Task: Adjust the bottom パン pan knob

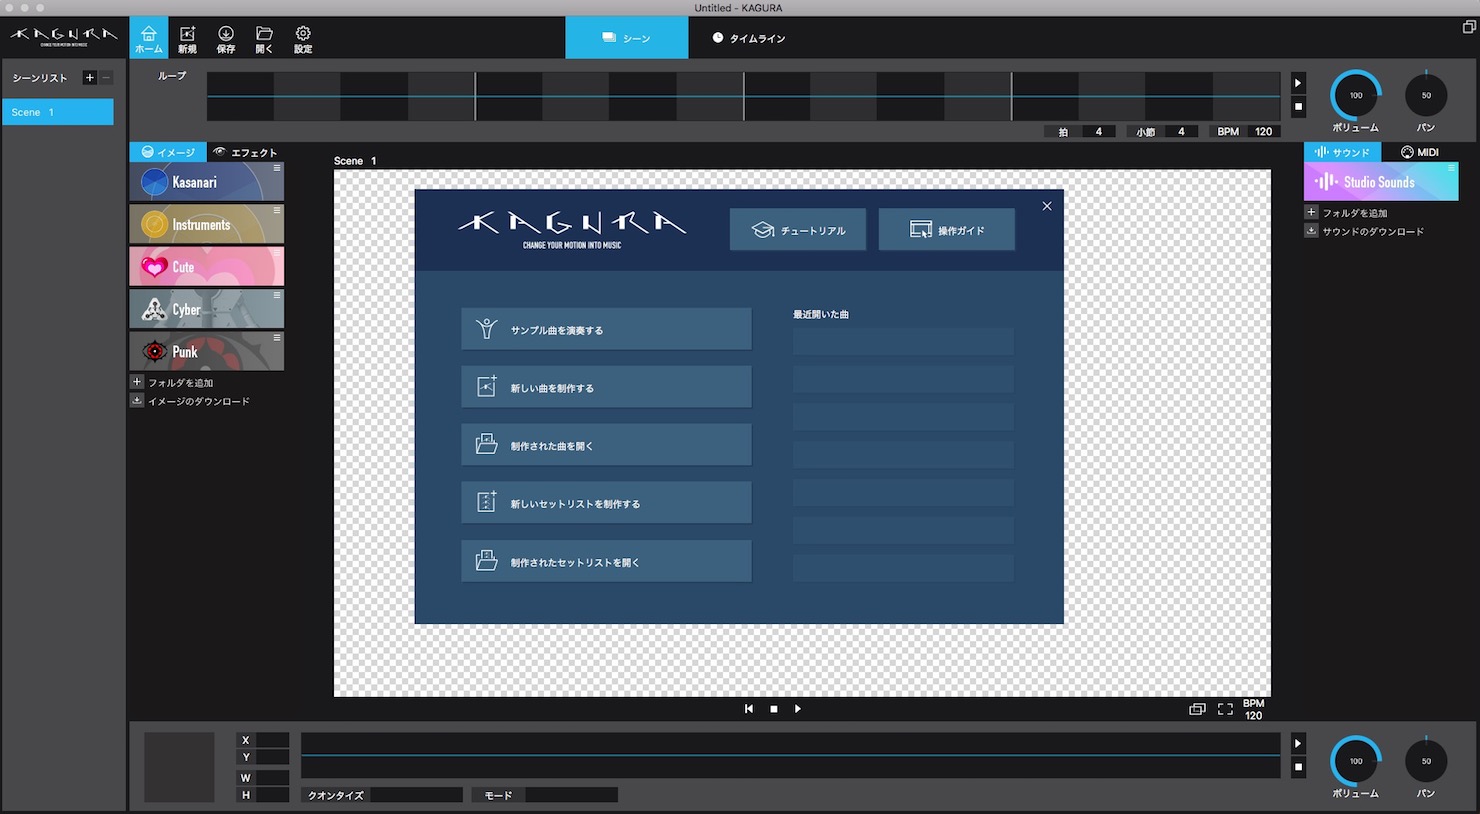Action: (x=1426, y=762)
